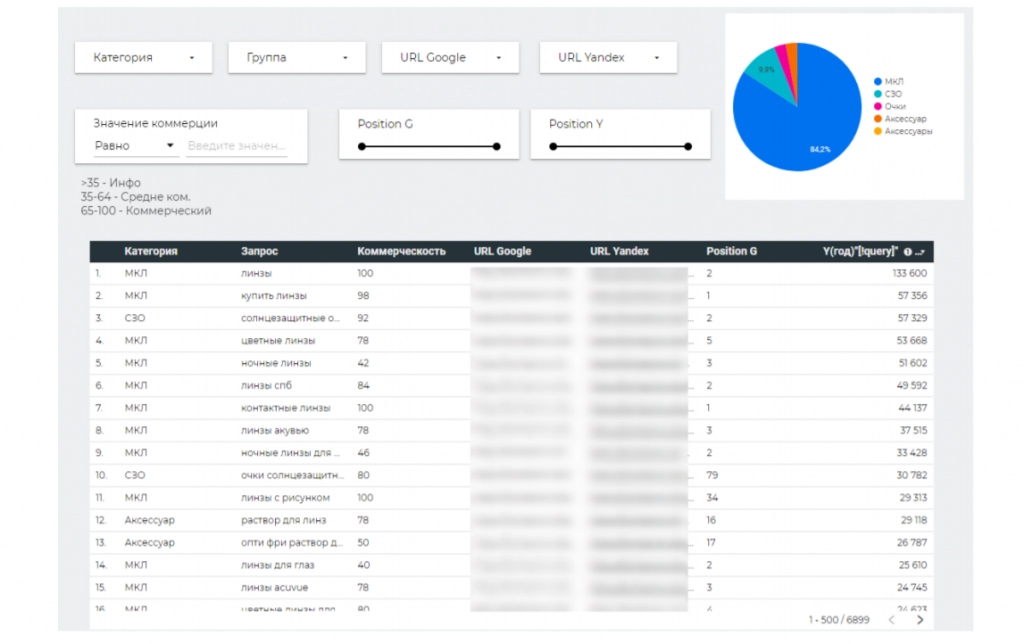This screenshot has width=1024, height=644.
Task: Click the 9.9% teal pie slice
Action: (767, 72)
